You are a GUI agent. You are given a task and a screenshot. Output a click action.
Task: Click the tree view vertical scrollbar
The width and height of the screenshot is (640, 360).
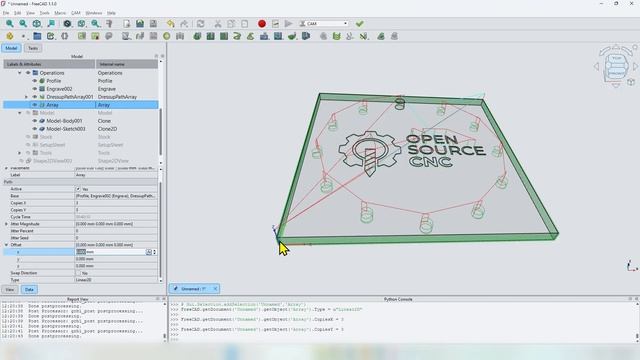[x=160, y=131]
